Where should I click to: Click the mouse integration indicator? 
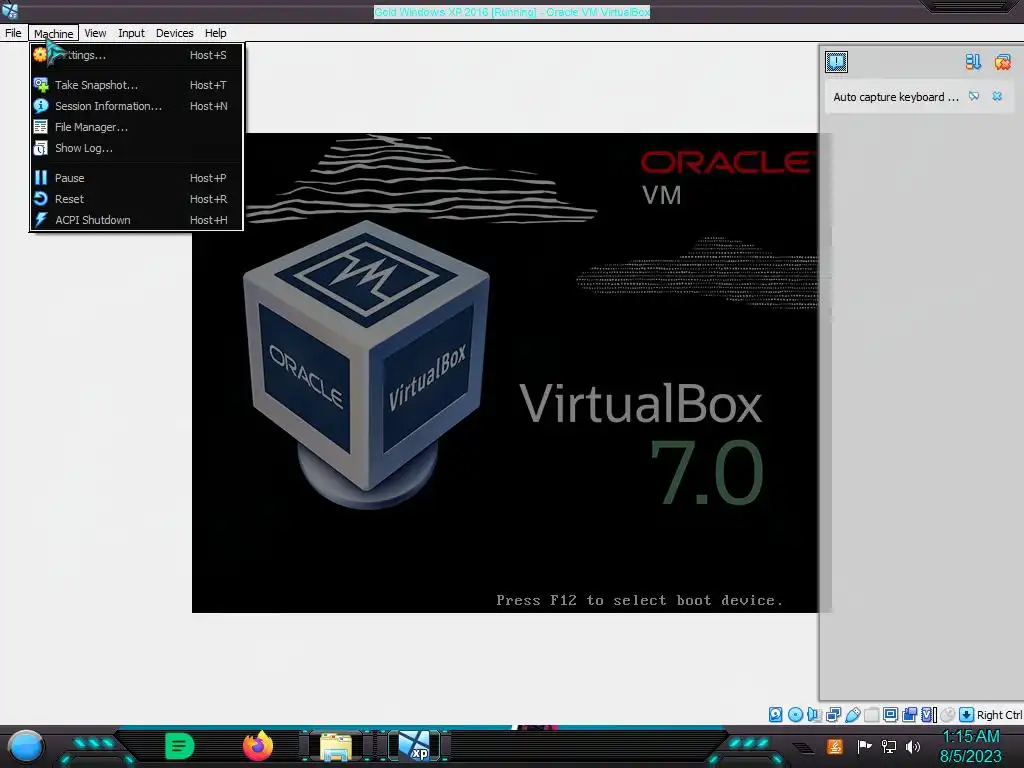(948, 714)
